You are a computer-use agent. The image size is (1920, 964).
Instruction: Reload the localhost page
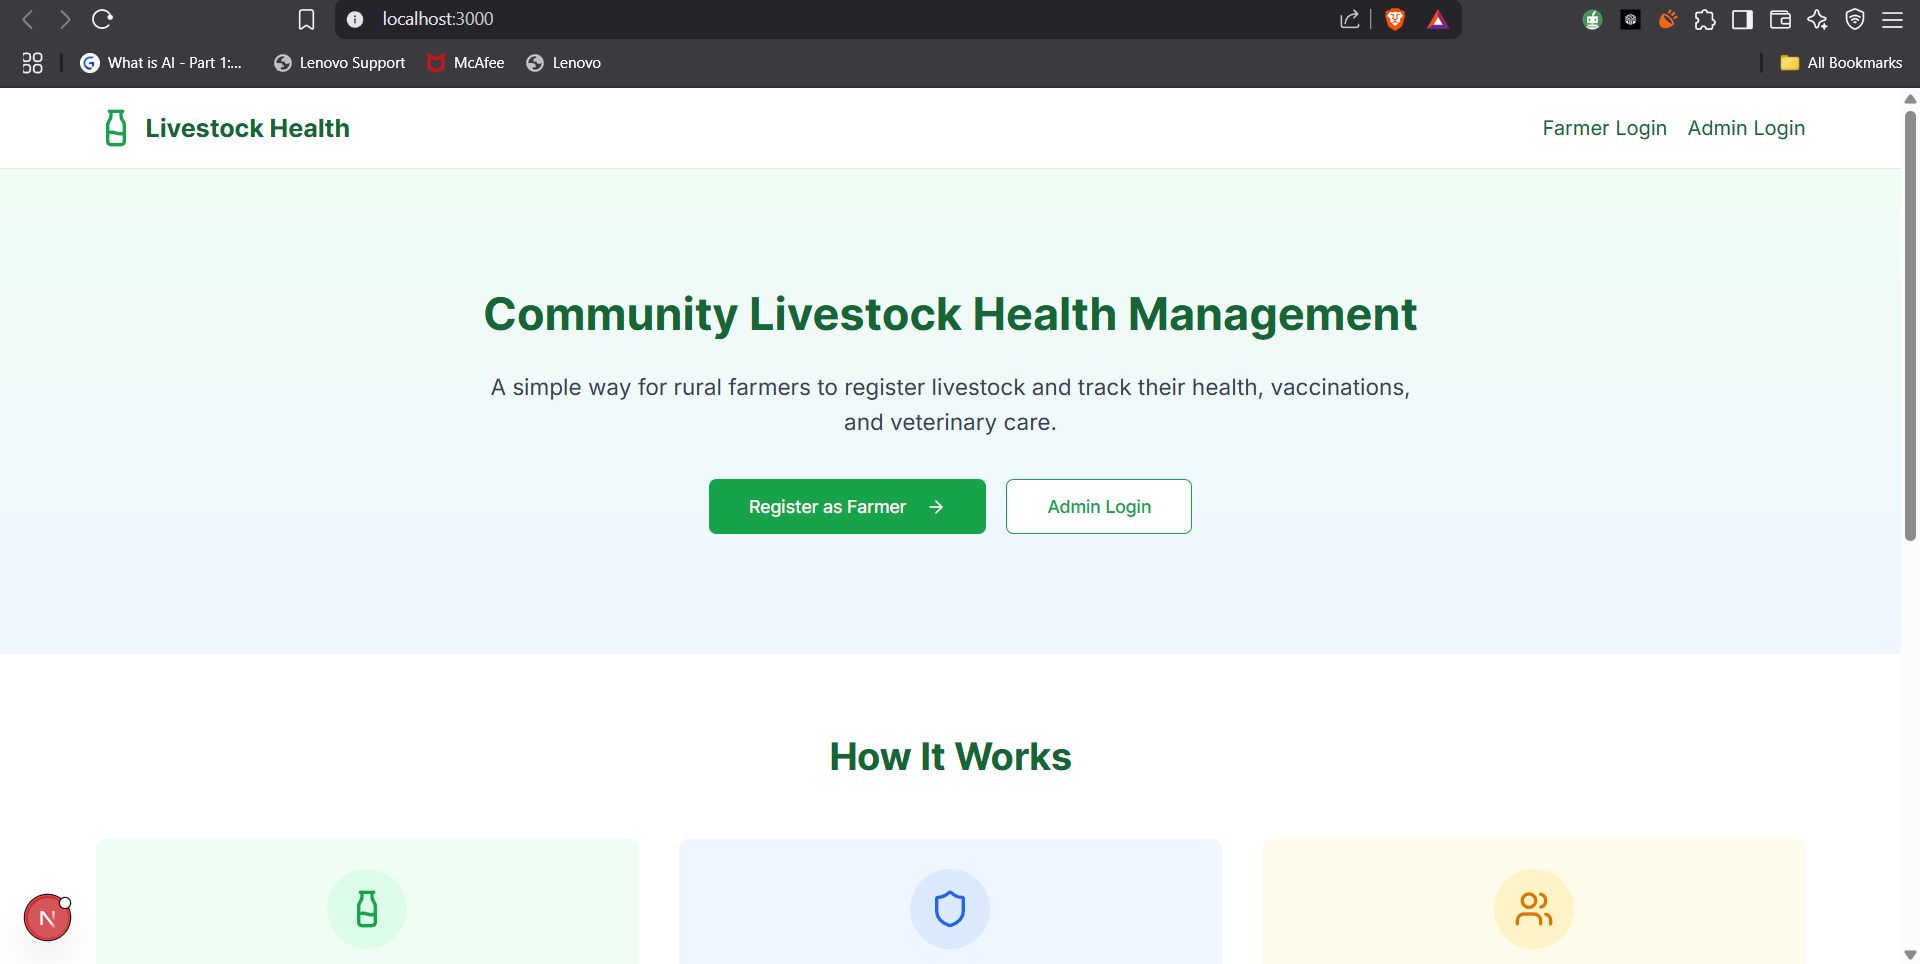103,19
